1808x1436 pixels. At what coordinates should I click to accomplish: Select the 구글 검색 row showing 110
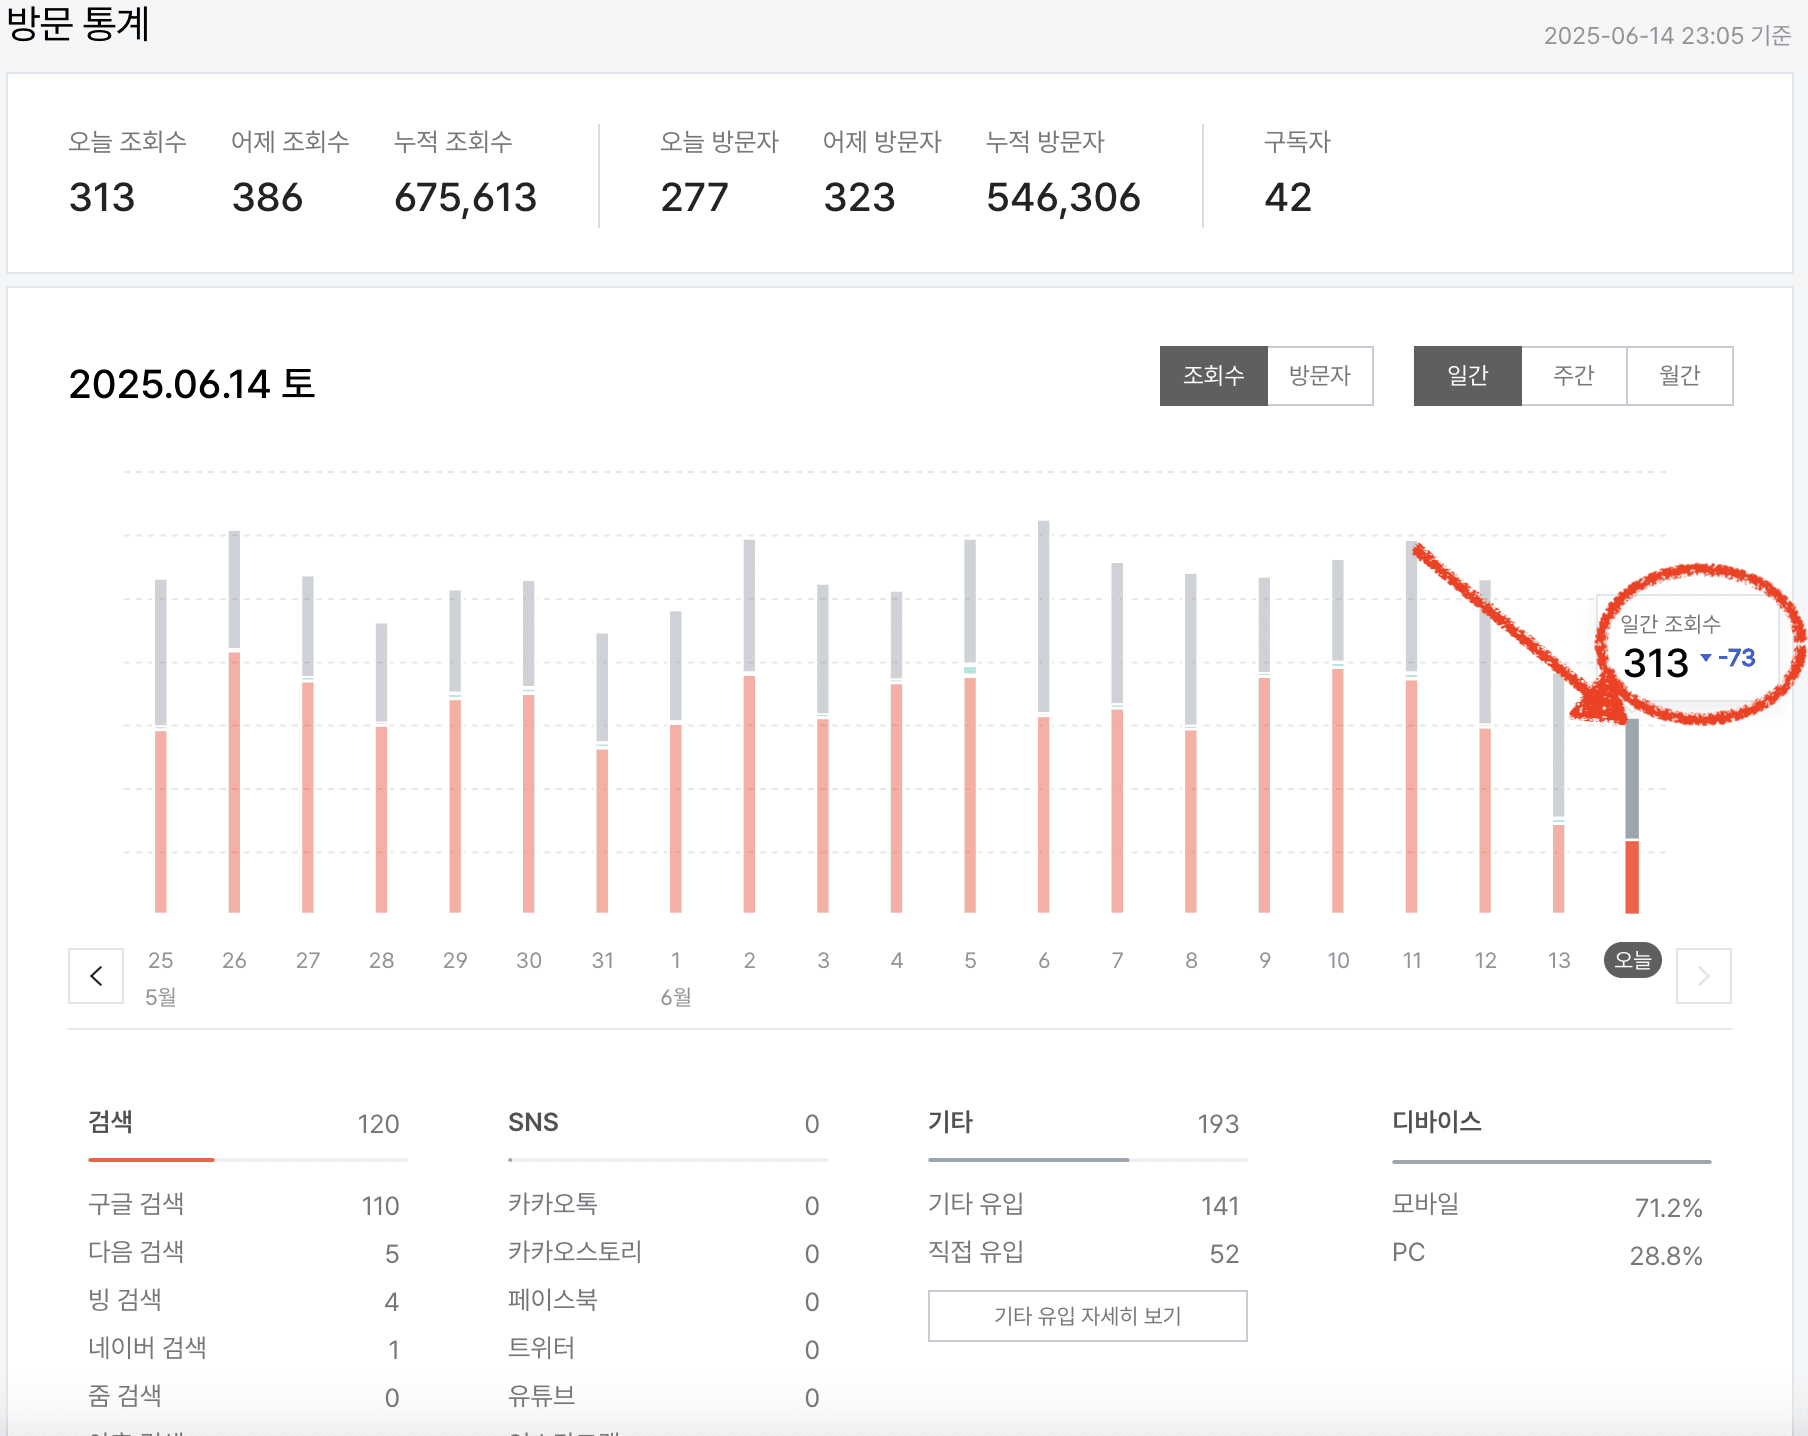pyautogui.click(x=247, y=1206)
